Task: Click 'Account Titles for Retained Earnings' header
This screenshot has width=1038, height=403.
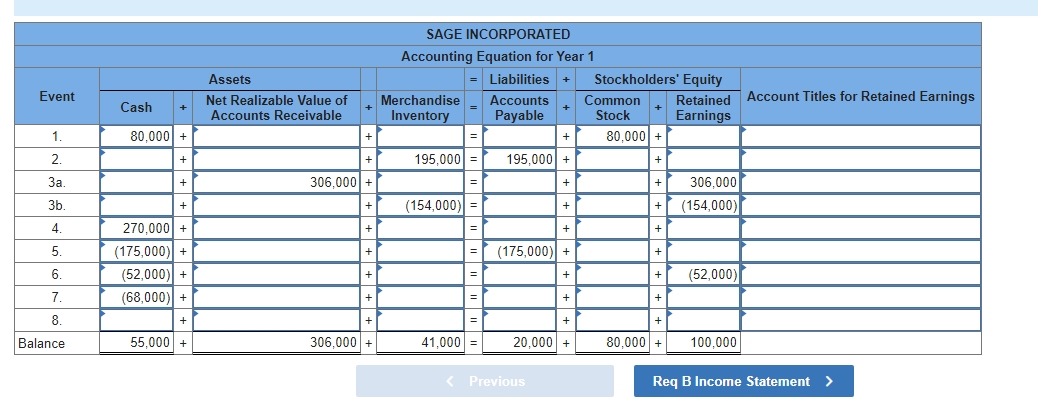Action: pyautogui.click(x=861, y=96)
